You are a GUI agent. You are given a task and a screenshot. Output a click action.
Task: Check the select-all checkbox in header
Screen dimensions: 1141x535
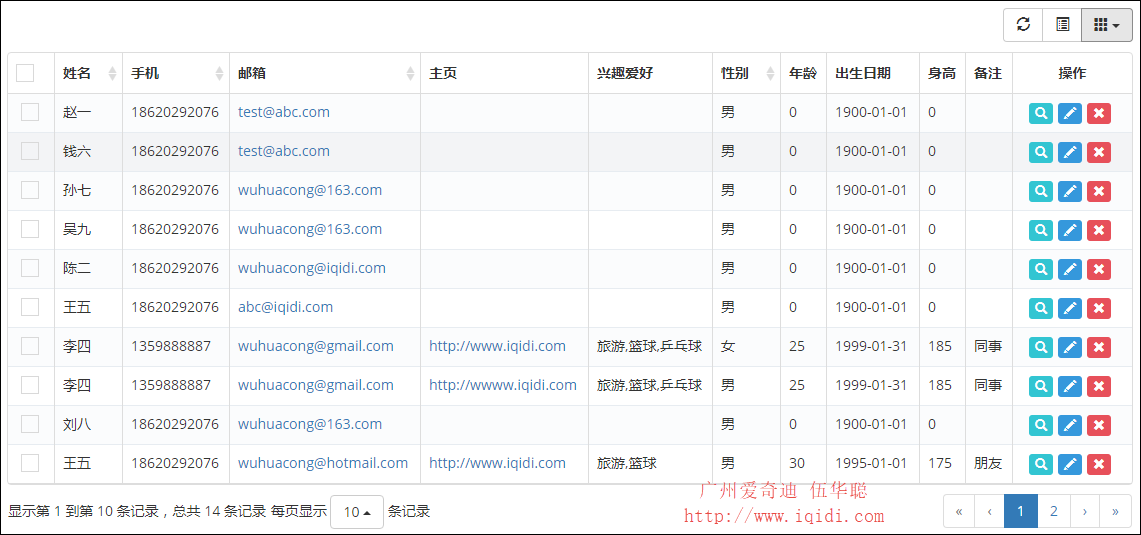(x=25, y=73)
